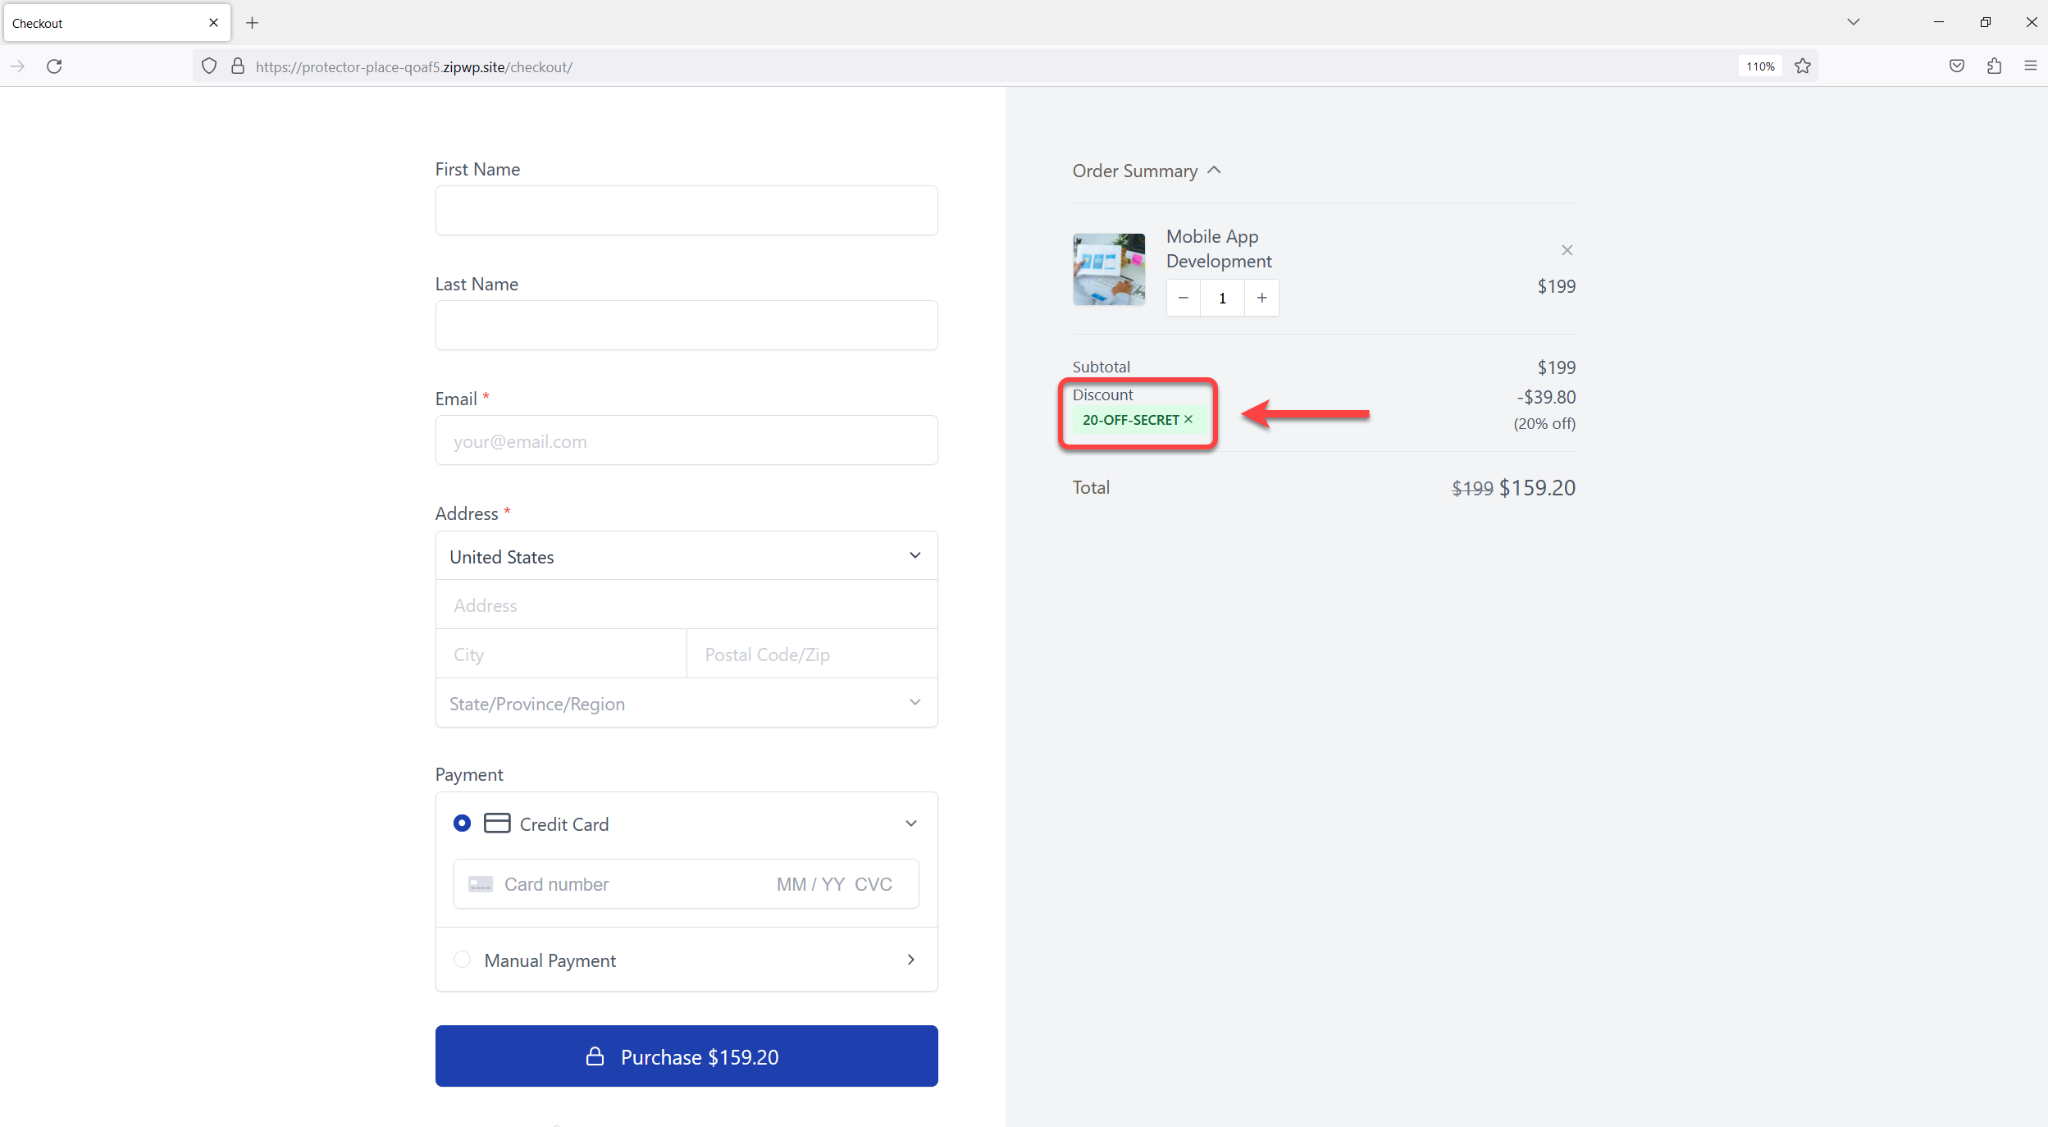Choose Manual Payment as payment method
This screenshot has height=1127, width=2048.
pos(462,959)
